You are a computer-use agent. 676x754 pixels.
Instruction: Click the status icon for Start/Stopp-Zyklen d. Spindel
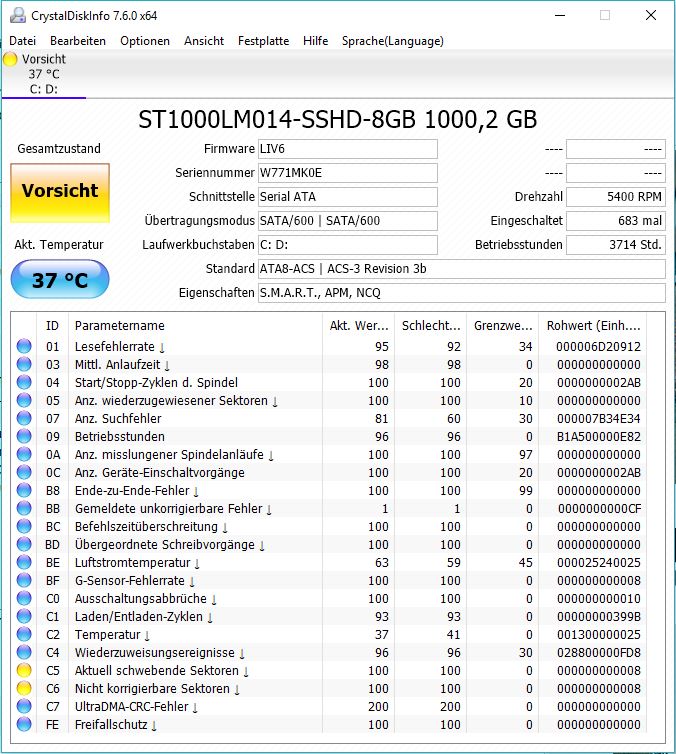(x=24, y=382)
